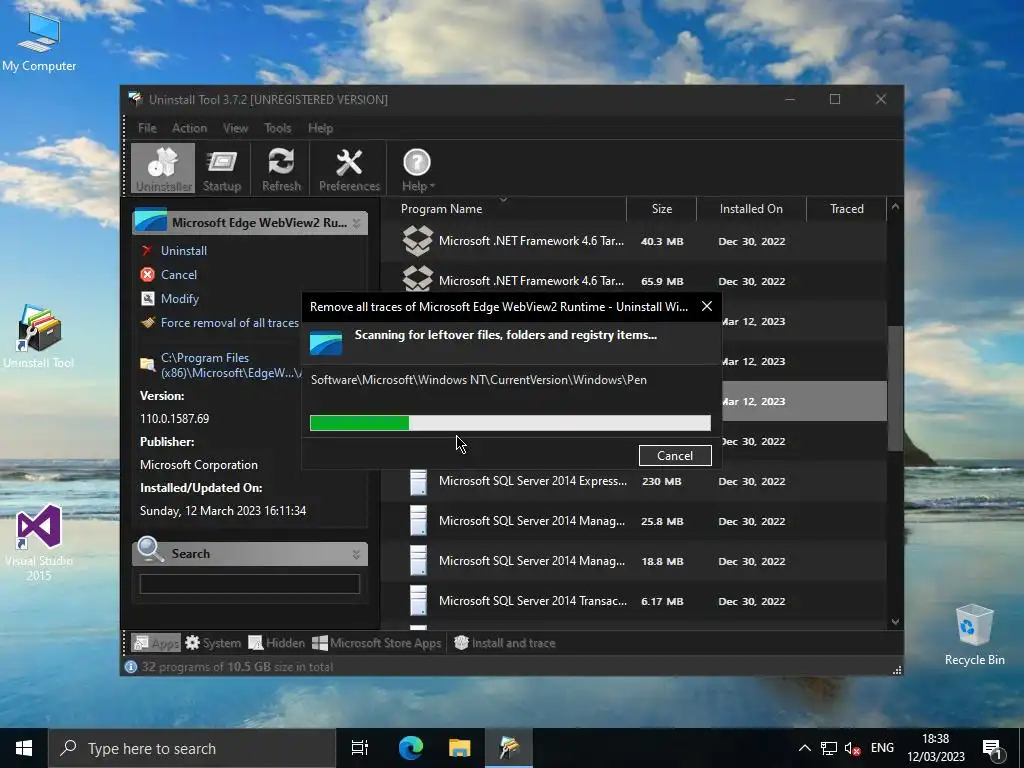
Task: Show hidden system tray icons
Action: point(805,748)
